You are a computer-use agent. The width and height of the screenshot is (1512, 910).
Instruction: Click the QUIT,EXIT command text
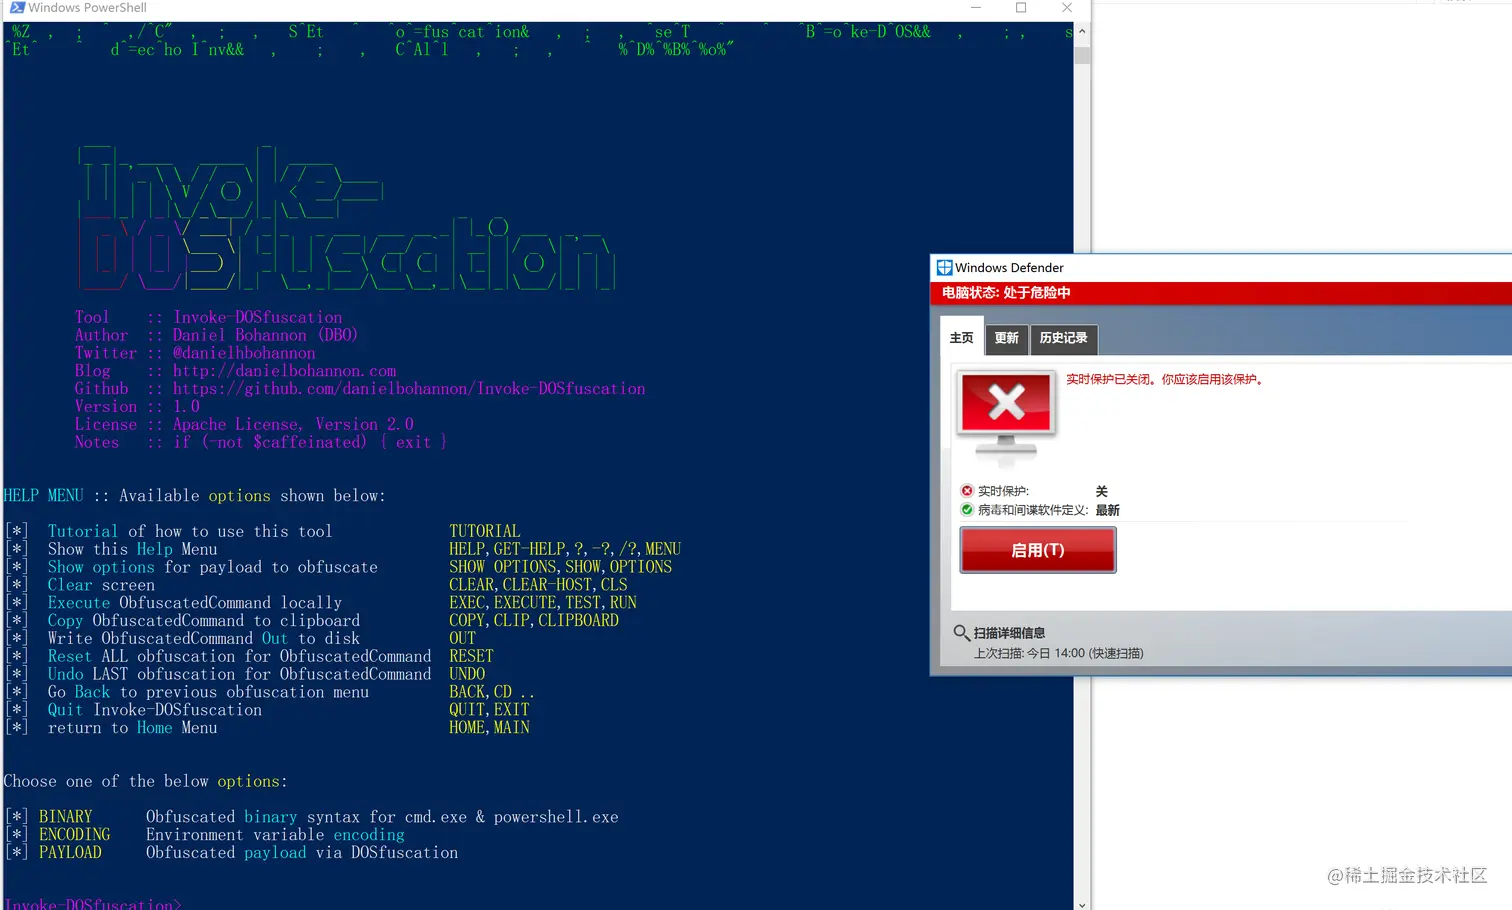pos(489,710)
